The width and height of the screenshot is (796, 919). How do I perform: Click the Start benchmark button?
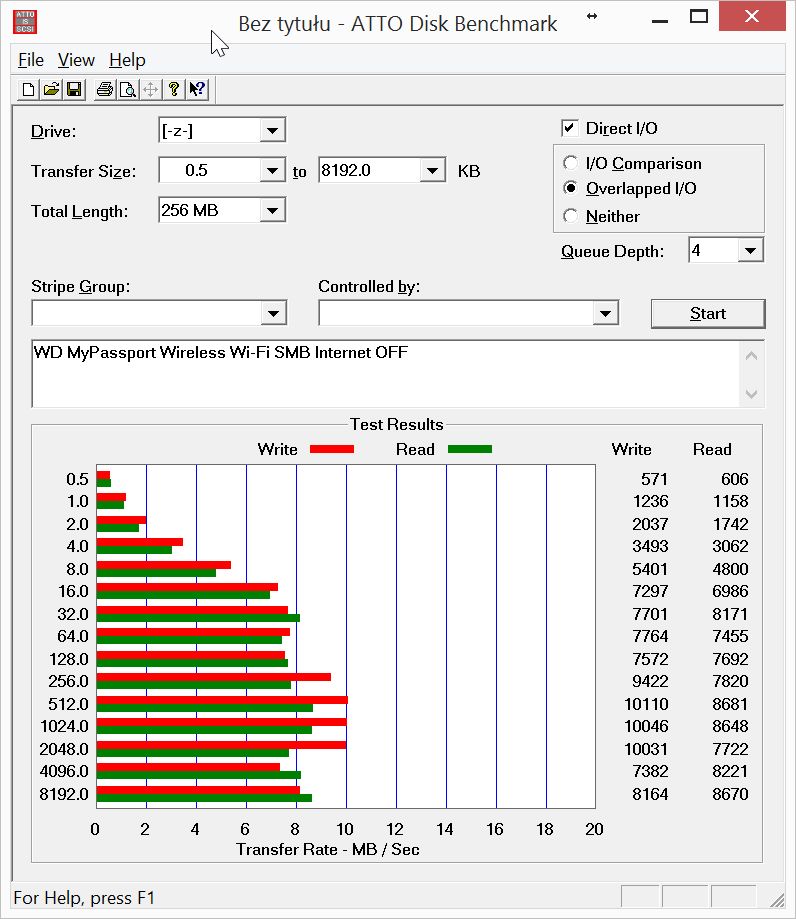click(708, 314)
